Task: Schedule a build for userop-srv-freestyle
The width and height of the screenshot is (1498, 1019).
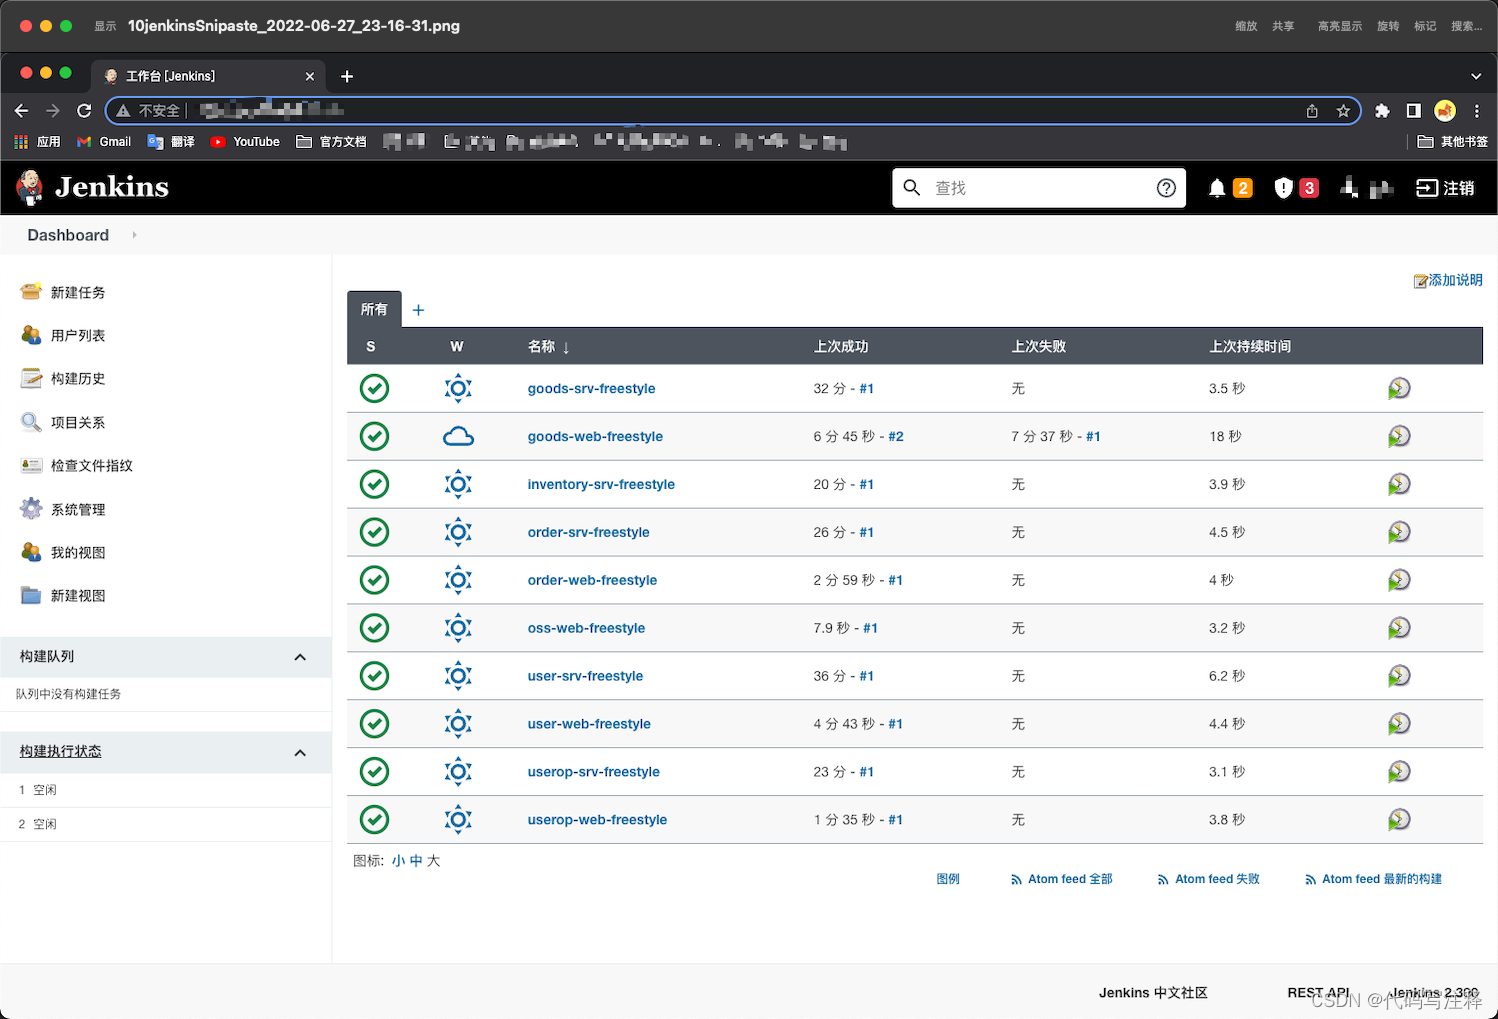Action: 1399,772
